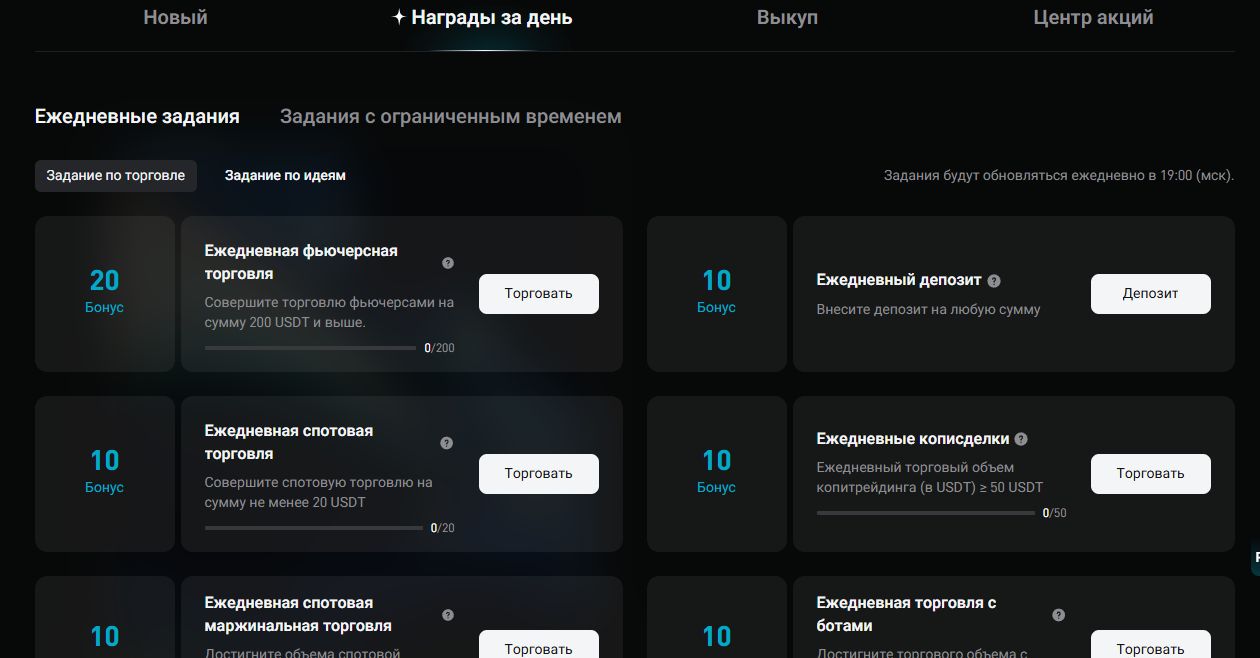Click Торговать for Ежедневные кописделки
This screenshot has height=658, width=1260.
tap(1151, 474)
